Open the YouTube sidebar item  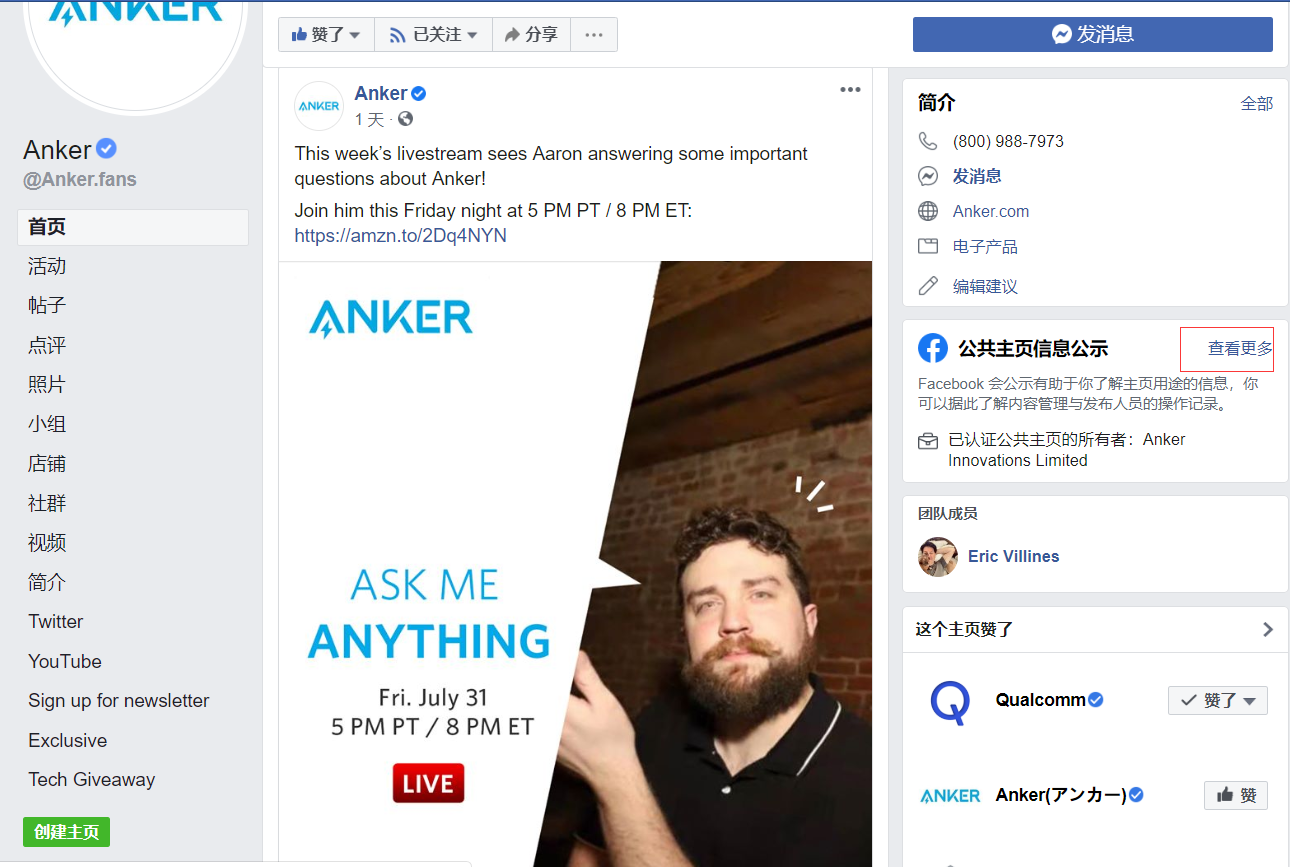coord(65,661)
